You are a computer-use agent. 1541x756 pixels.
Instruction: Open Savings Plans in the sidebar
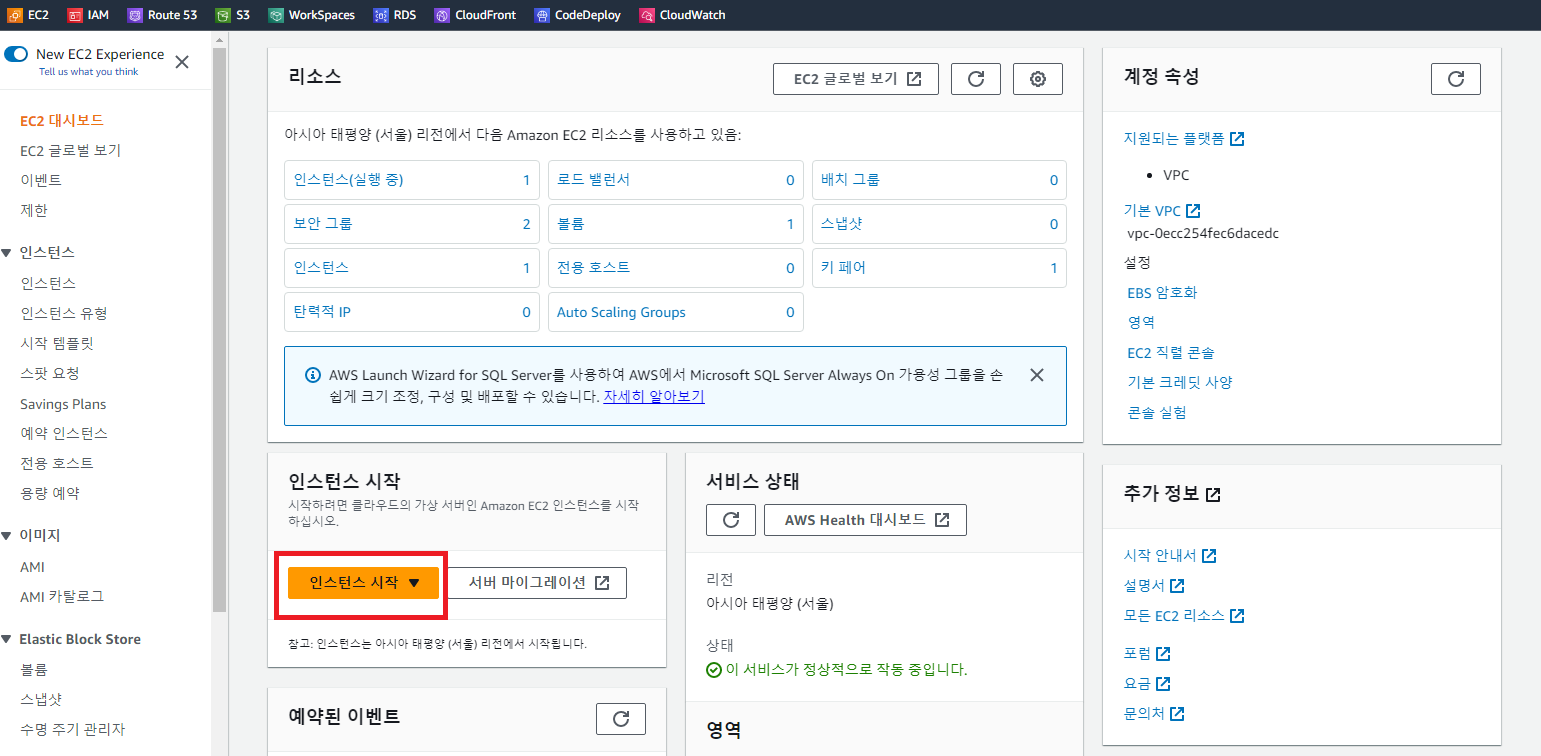(63, 404)
